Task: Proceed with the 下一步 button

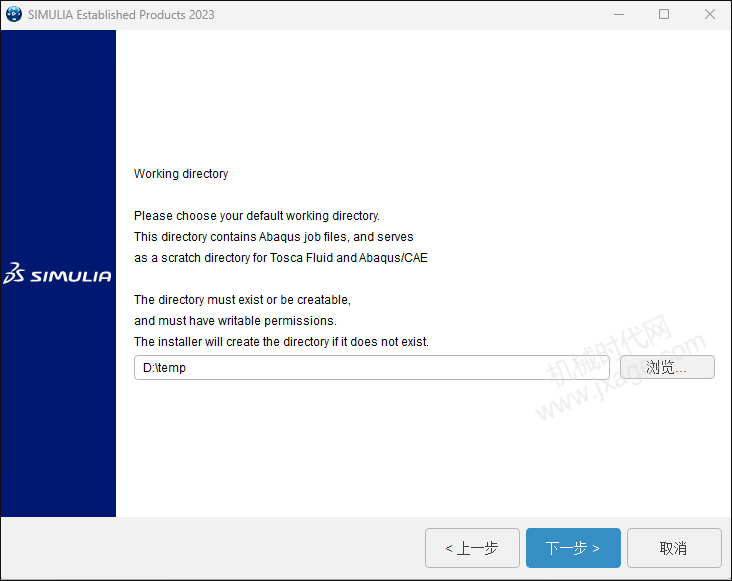Action: point(573,548)
